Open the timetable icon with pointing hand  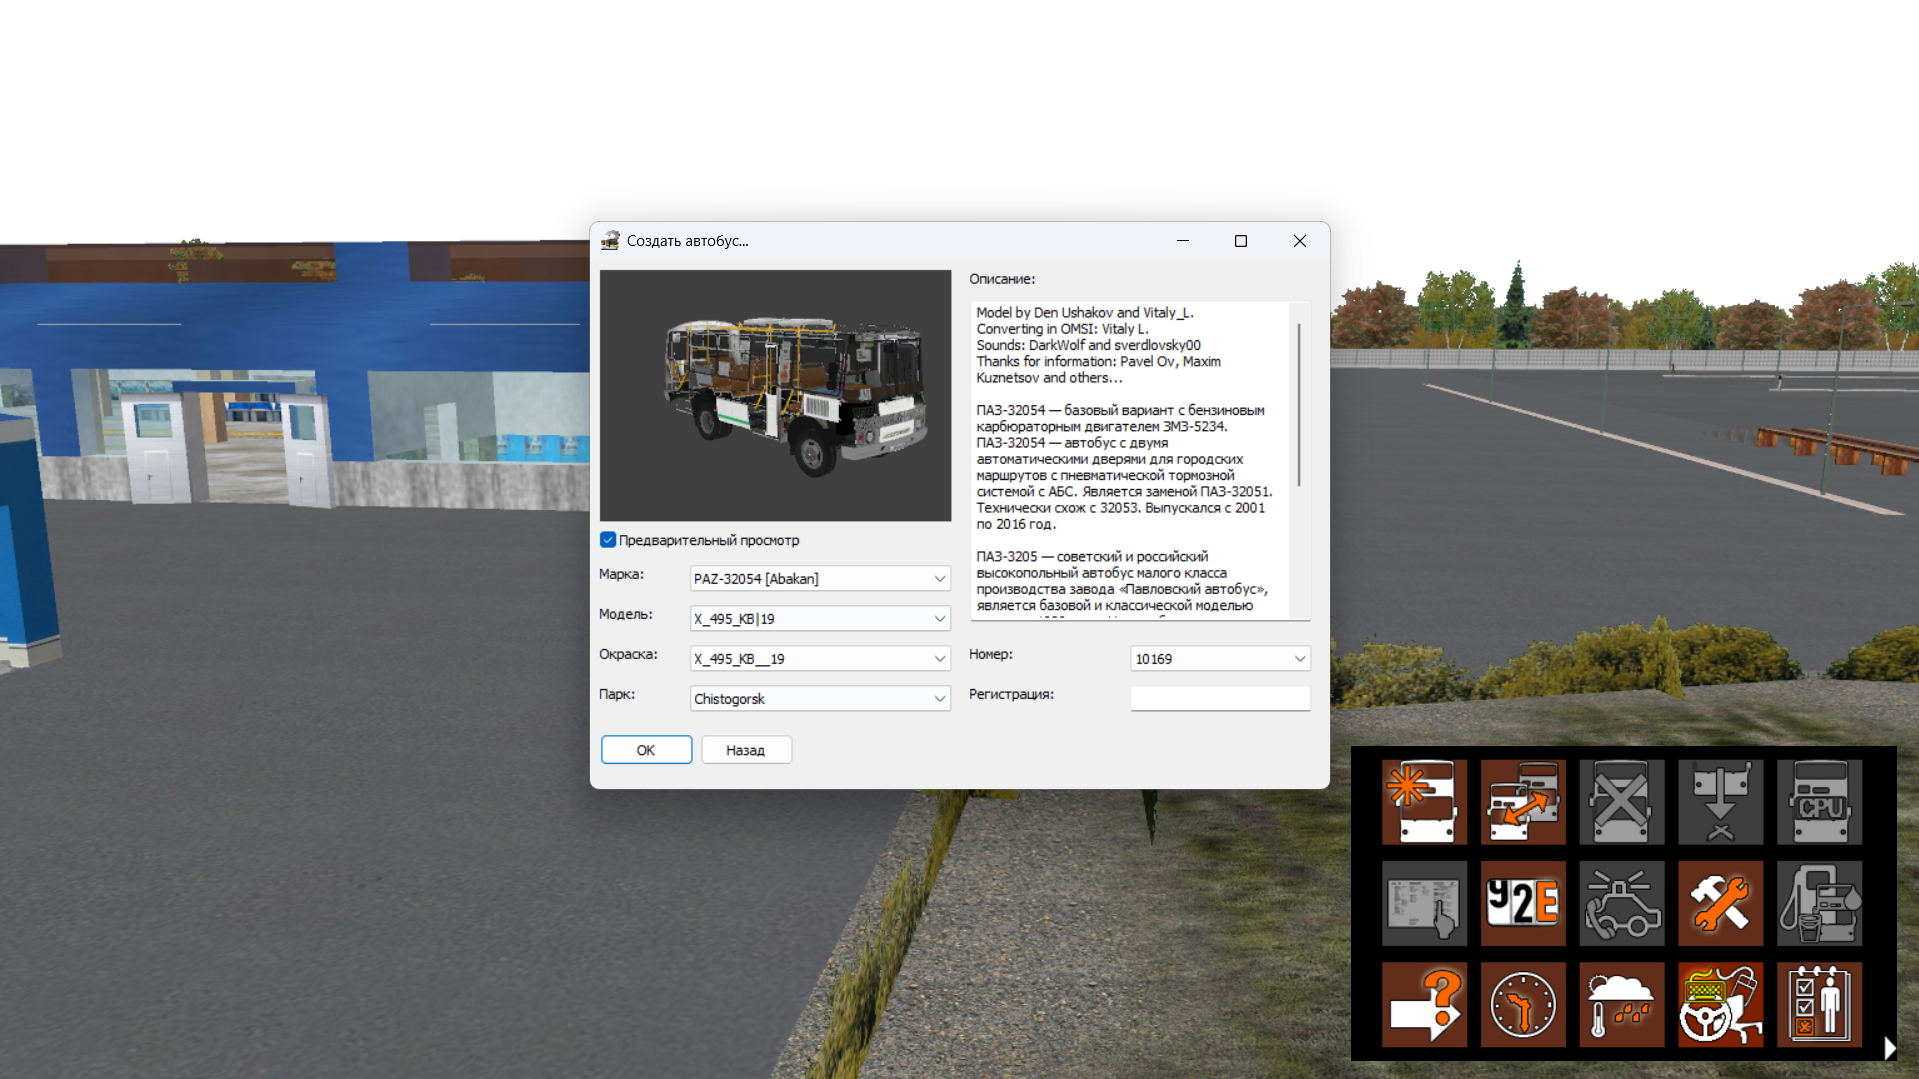1424,903
